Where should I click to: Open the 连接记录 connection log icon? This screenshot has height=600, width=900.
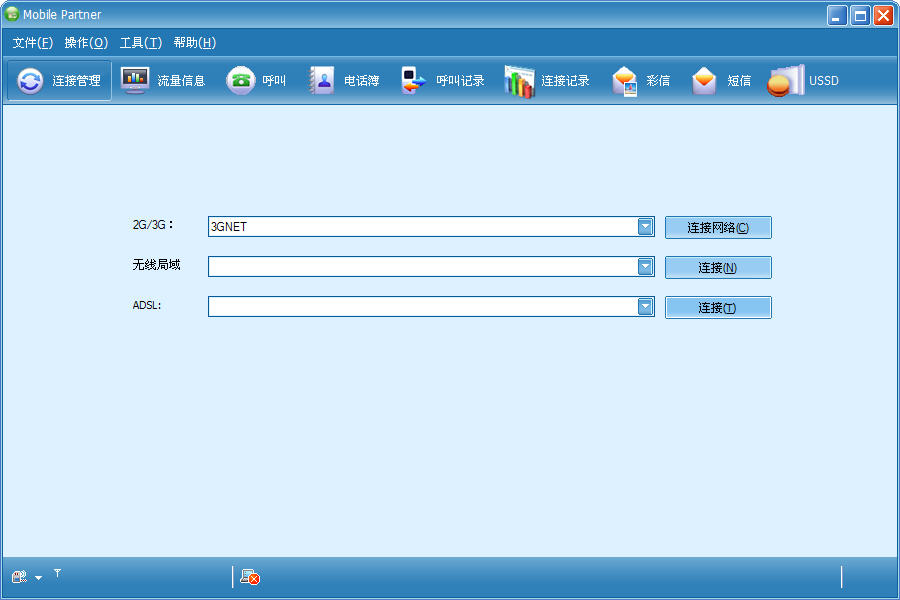coord(519,81)
